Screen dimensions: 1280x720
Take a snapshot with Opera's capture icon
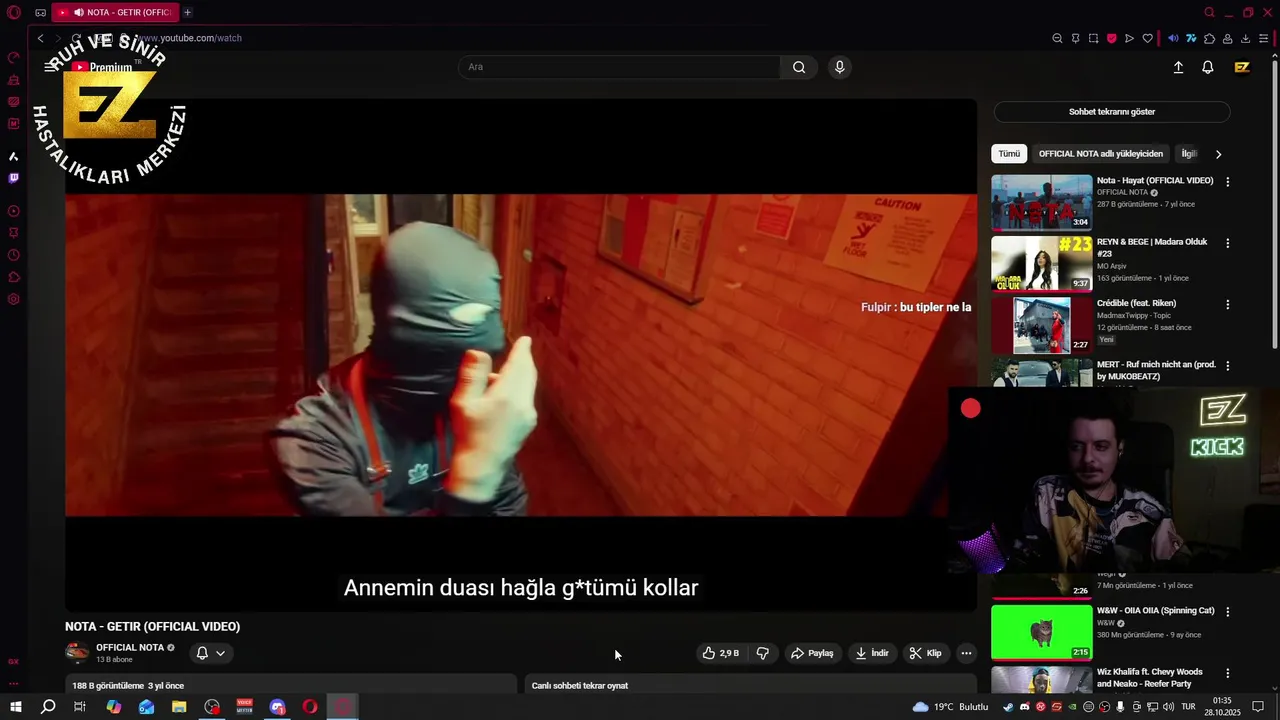1094,39
